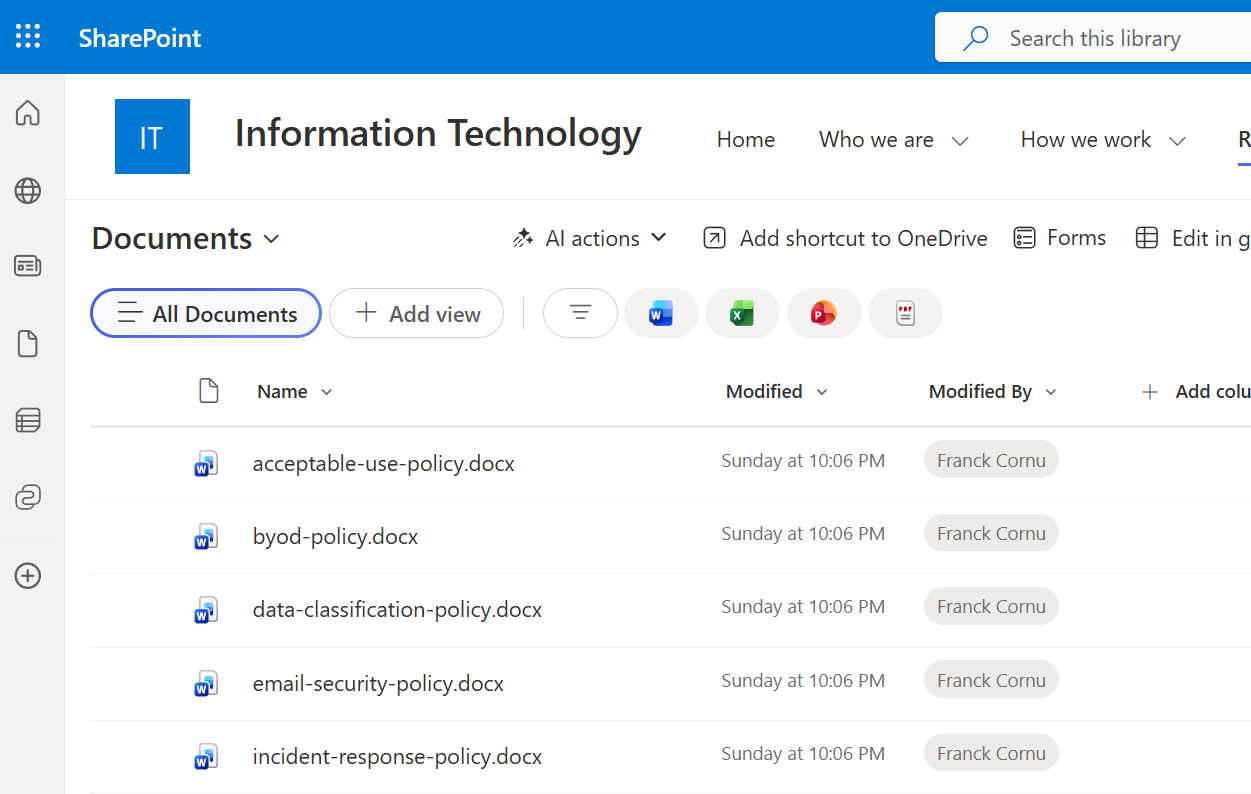Select the All Documents view tab

pos(206,314)
